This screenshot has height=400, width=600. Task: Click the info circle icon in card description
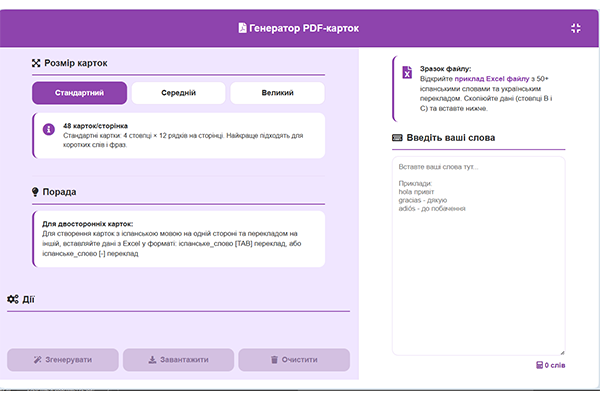pyautogui.click(x=49, y=129)
